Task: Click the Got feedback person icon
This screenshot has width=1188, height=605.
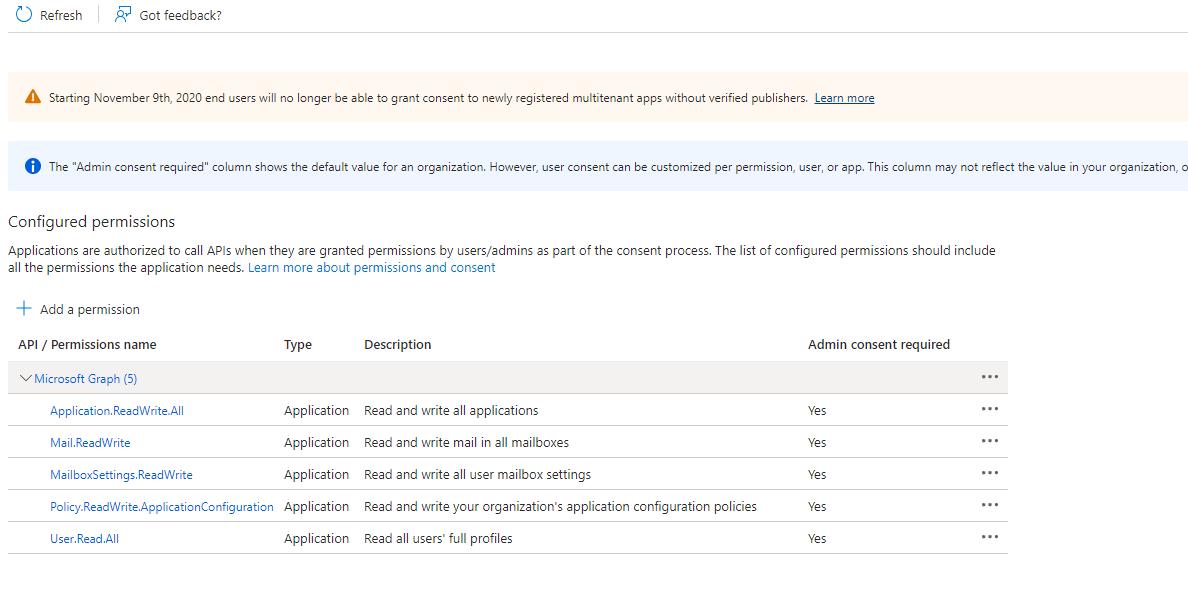Action: 123,14
